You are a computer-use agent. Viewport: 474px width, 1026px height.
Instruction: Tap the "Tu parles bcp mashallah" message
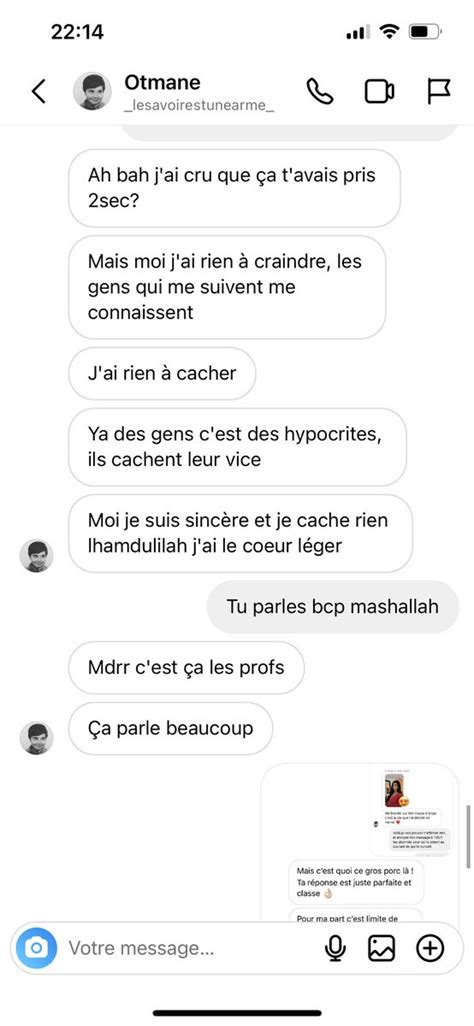pyautogui.click(x=333, y=607)
